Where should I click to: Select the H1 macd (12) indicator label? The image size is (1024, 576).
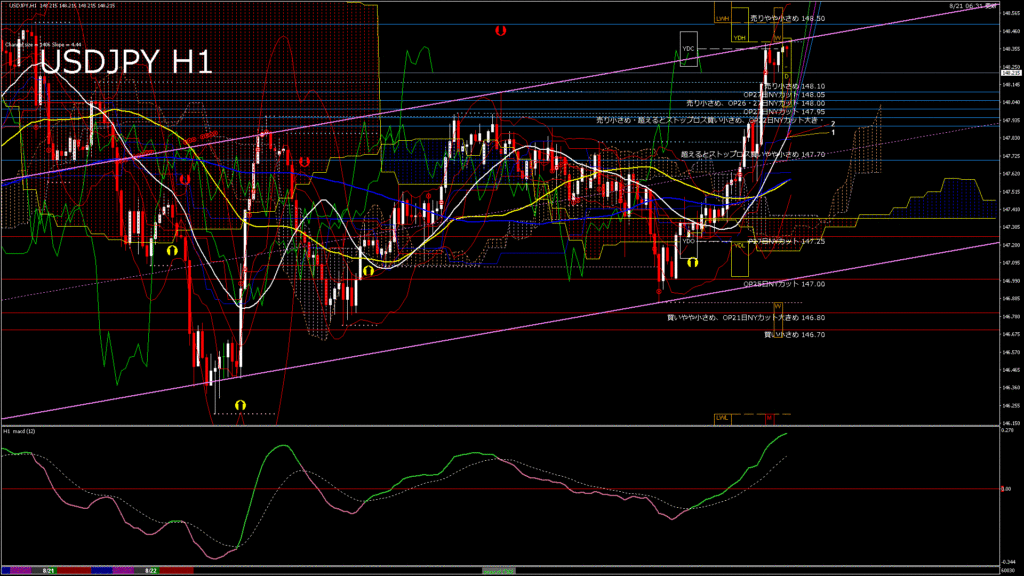click(20, 430)
